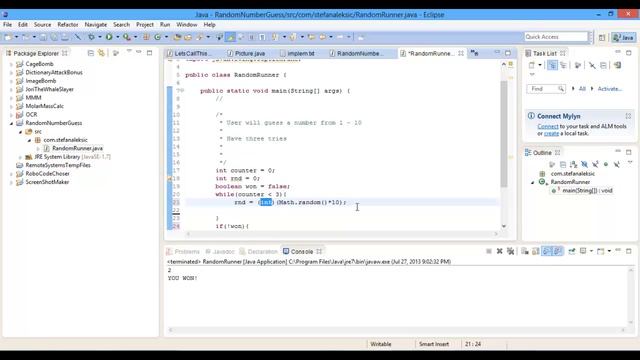This screenshot has width=640, height=360.
Task: Toggle Scroll Lock in Console toolbar
Action: (x=536, y=251)
